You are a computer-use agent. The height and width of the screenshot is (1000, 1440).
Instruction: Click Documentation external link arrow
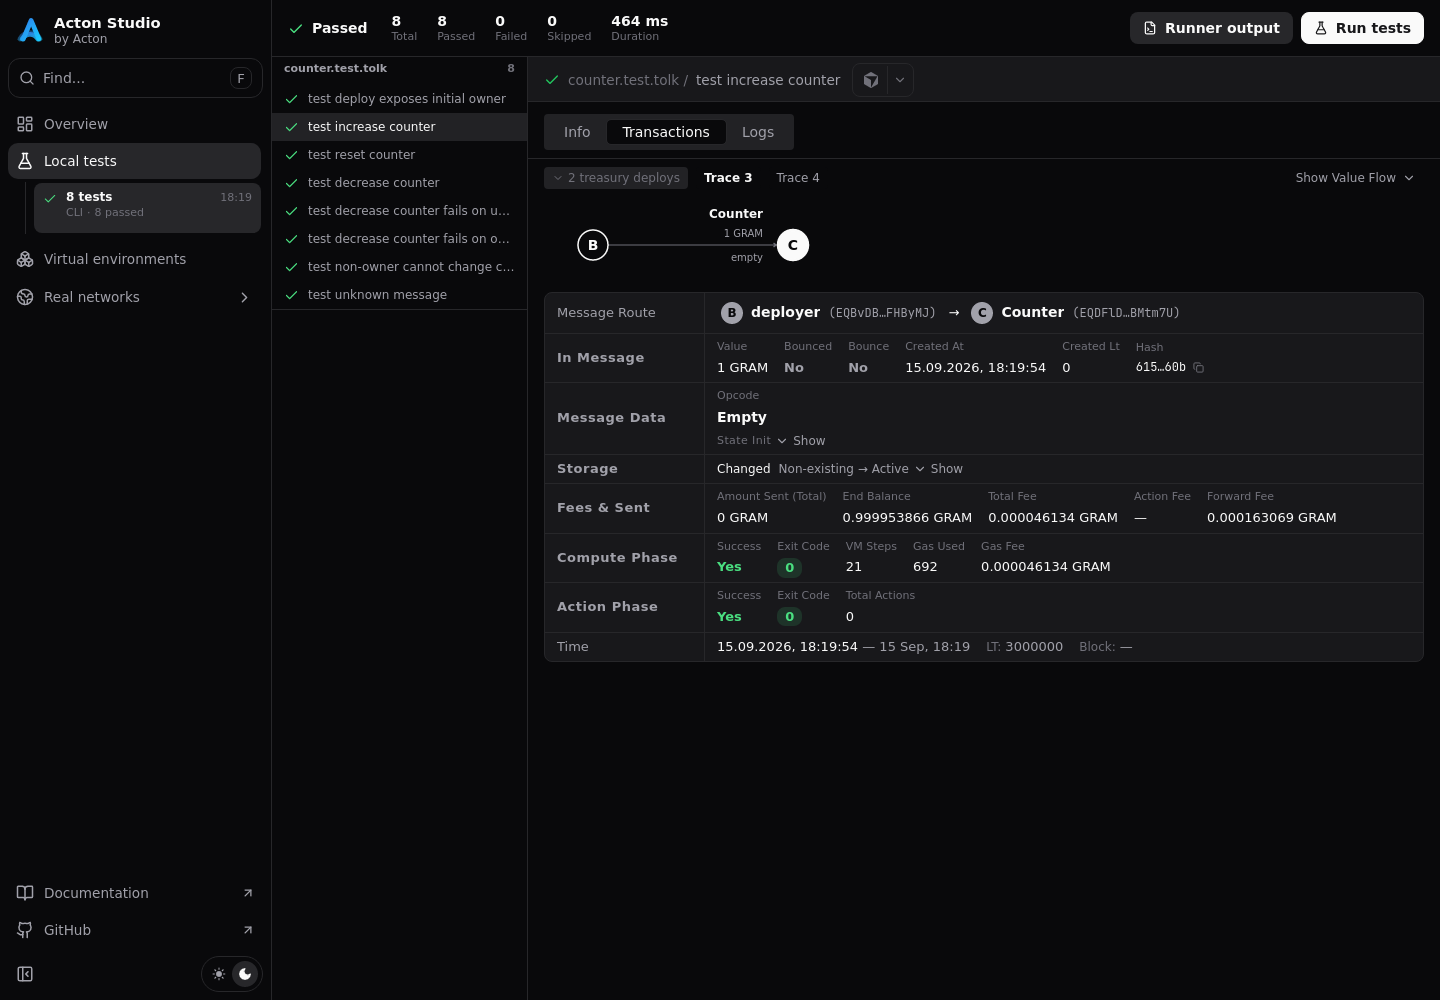coord(248,893)
